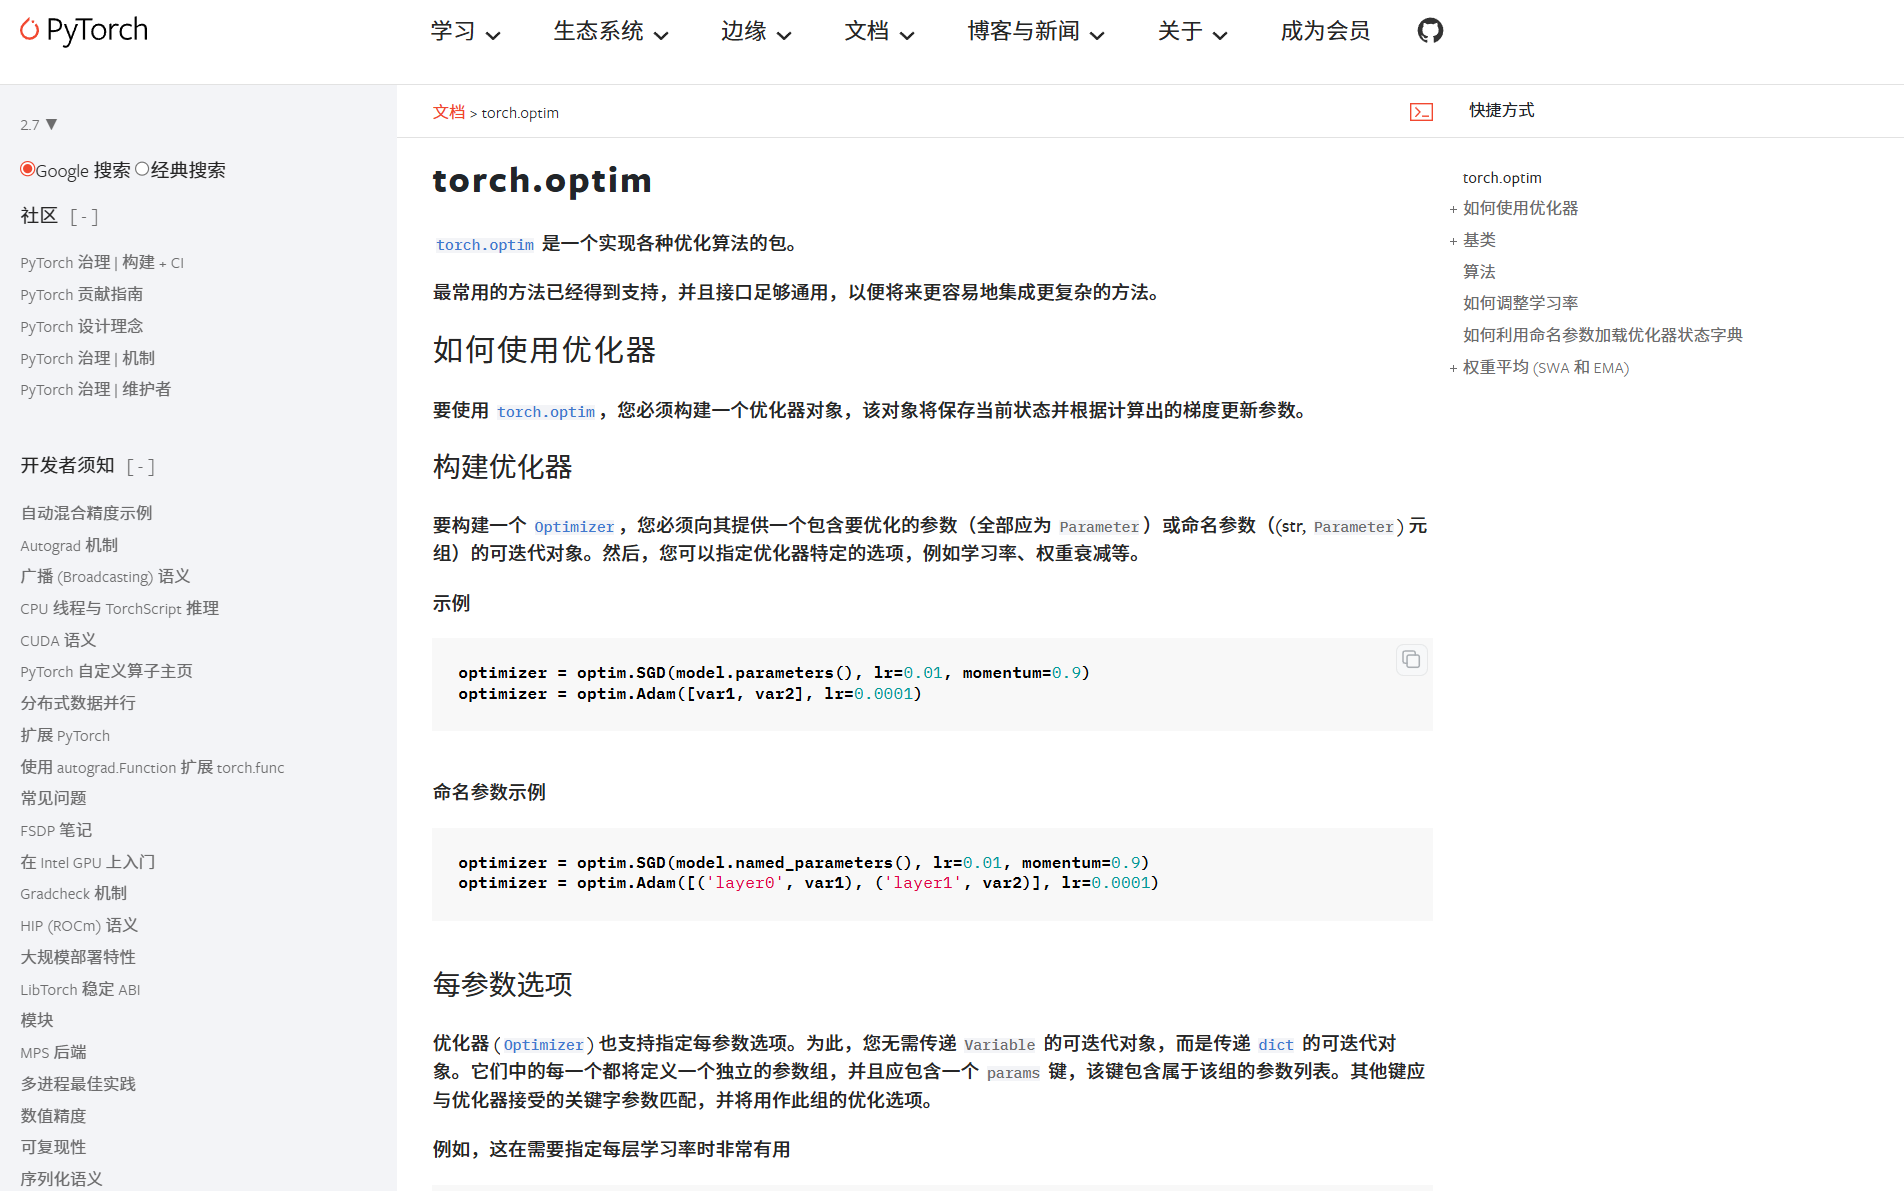Copy the SGD optimizer example code

(1411, 659)
